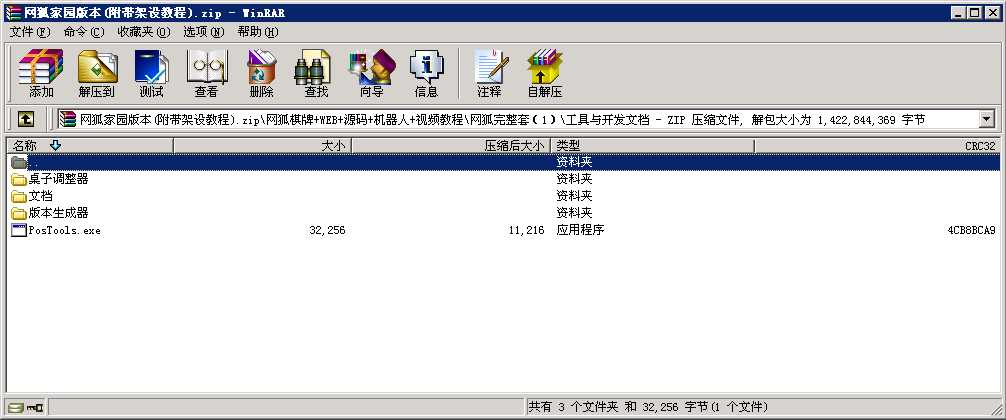
Task: Sort by 大小 column header
Action: [262, 146]
